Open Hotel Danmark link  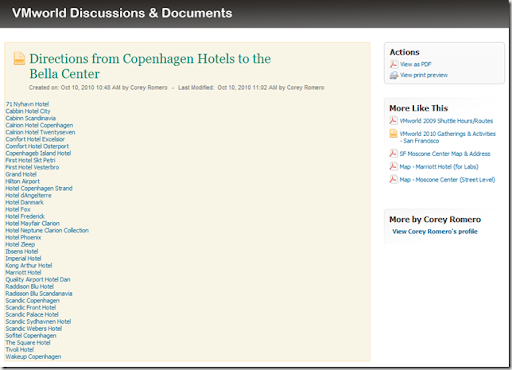24,202
